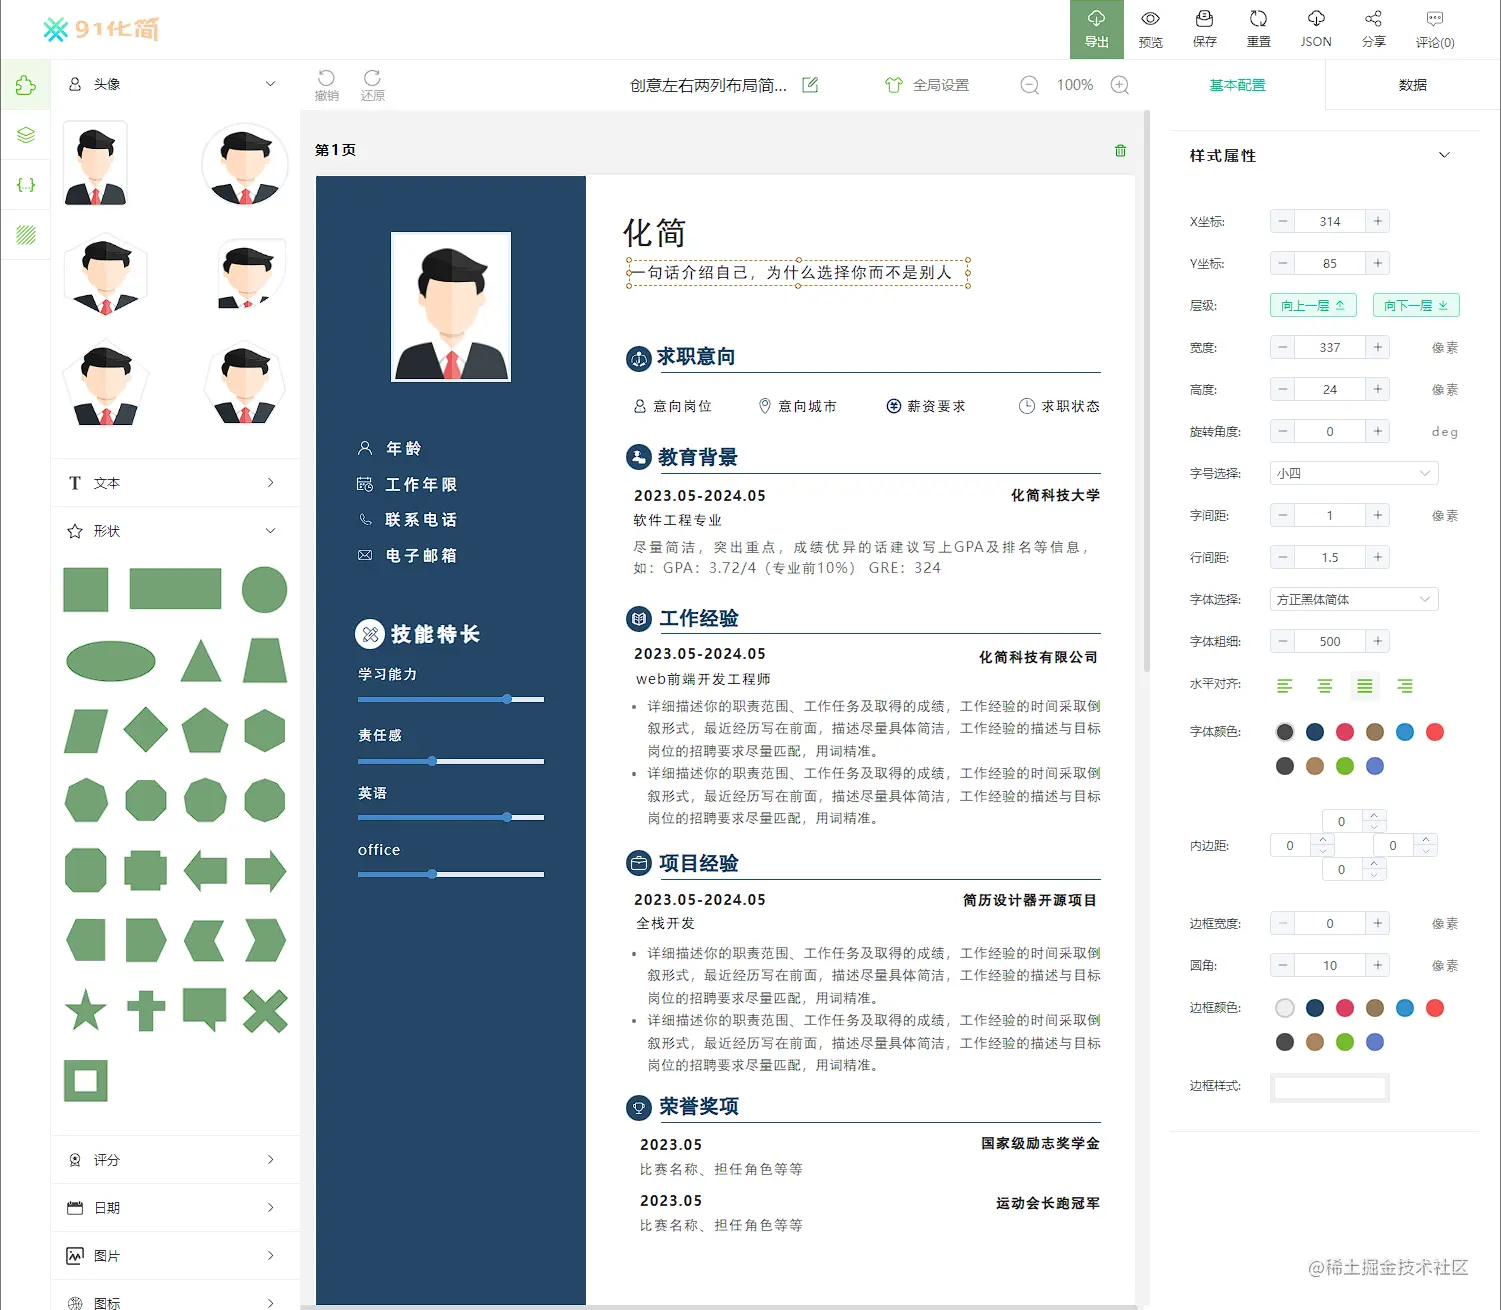Viewport: 1501px width, 1310px height.
Task: Expand the 文本 text section
Action: pyautogui.click(x=174, y=483)
